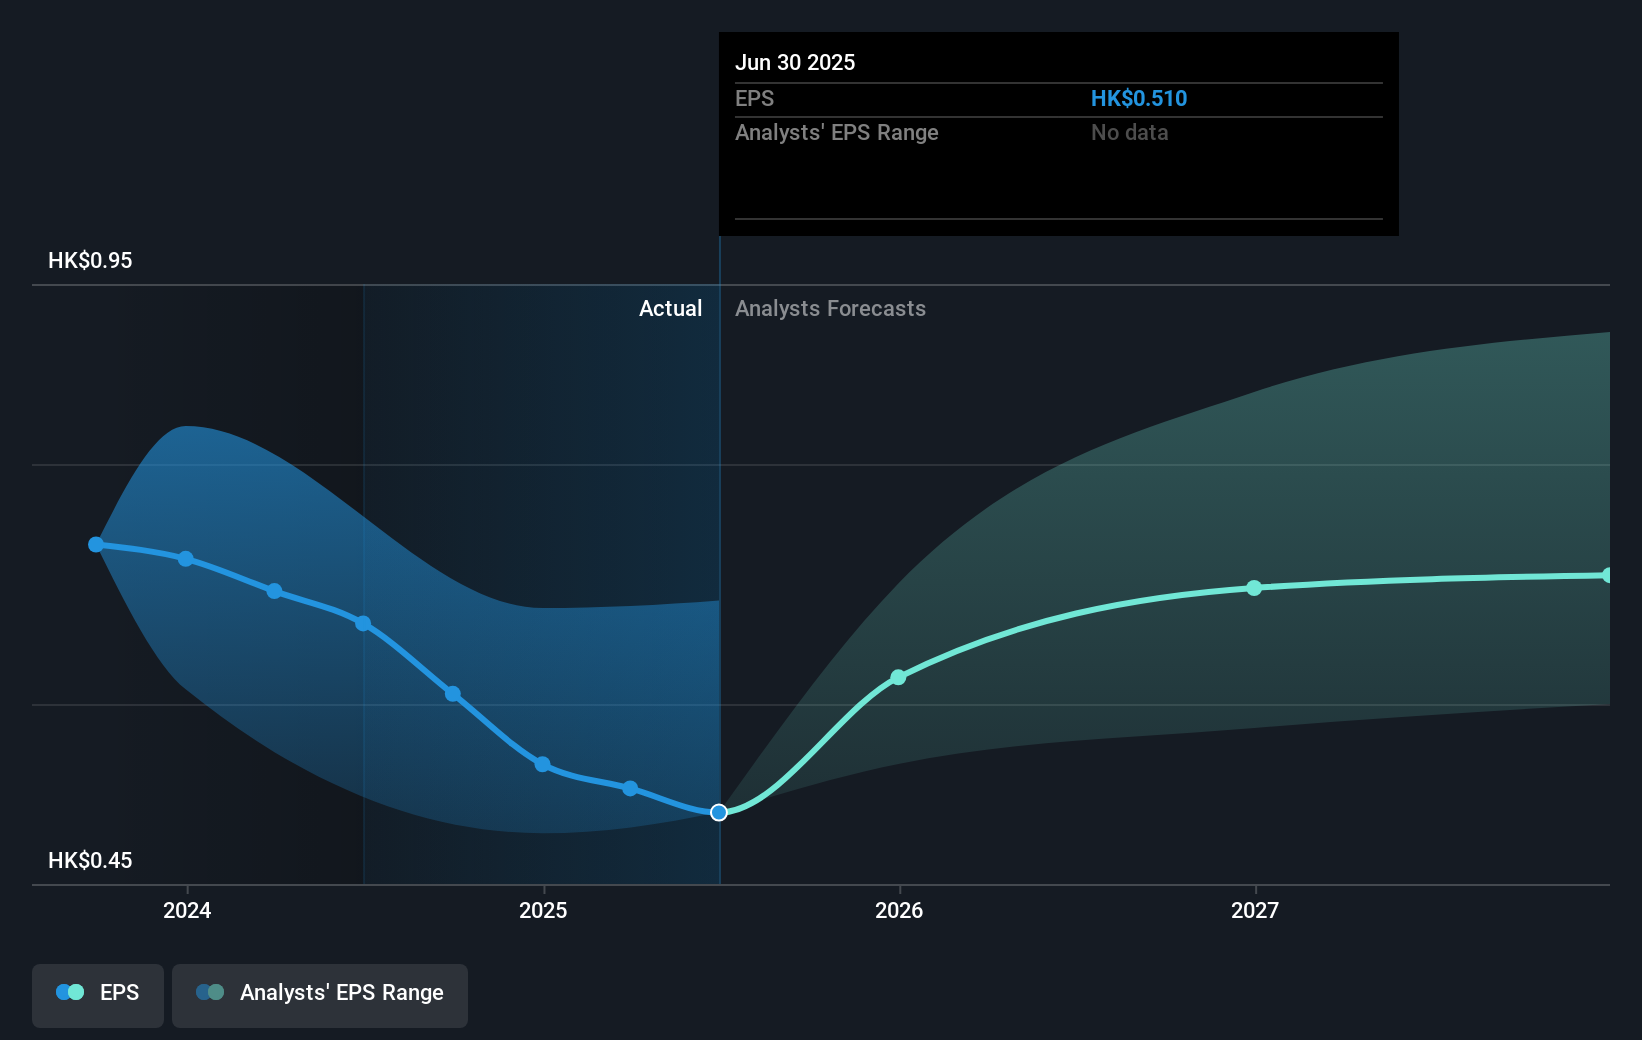Select the 2026 forecast EPS point

pyautogui.click(x=898, y=677)
